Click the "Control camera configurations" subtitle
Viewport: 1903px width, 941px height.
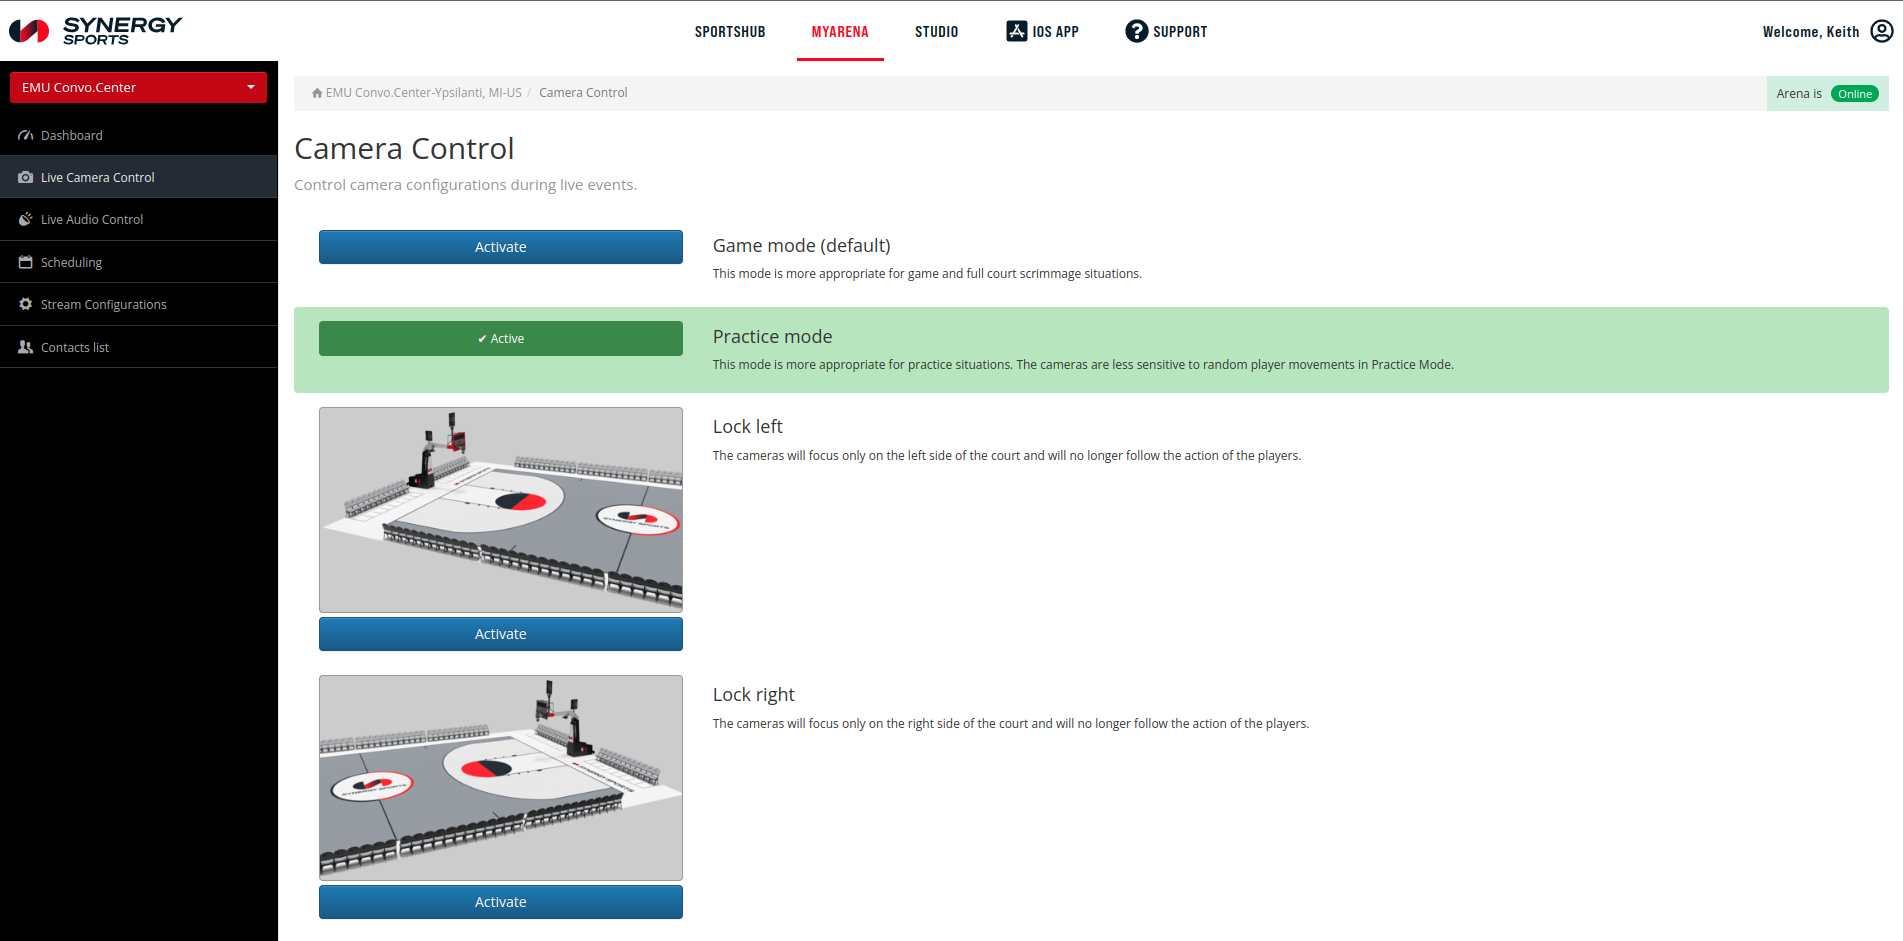tap(465, 185)
